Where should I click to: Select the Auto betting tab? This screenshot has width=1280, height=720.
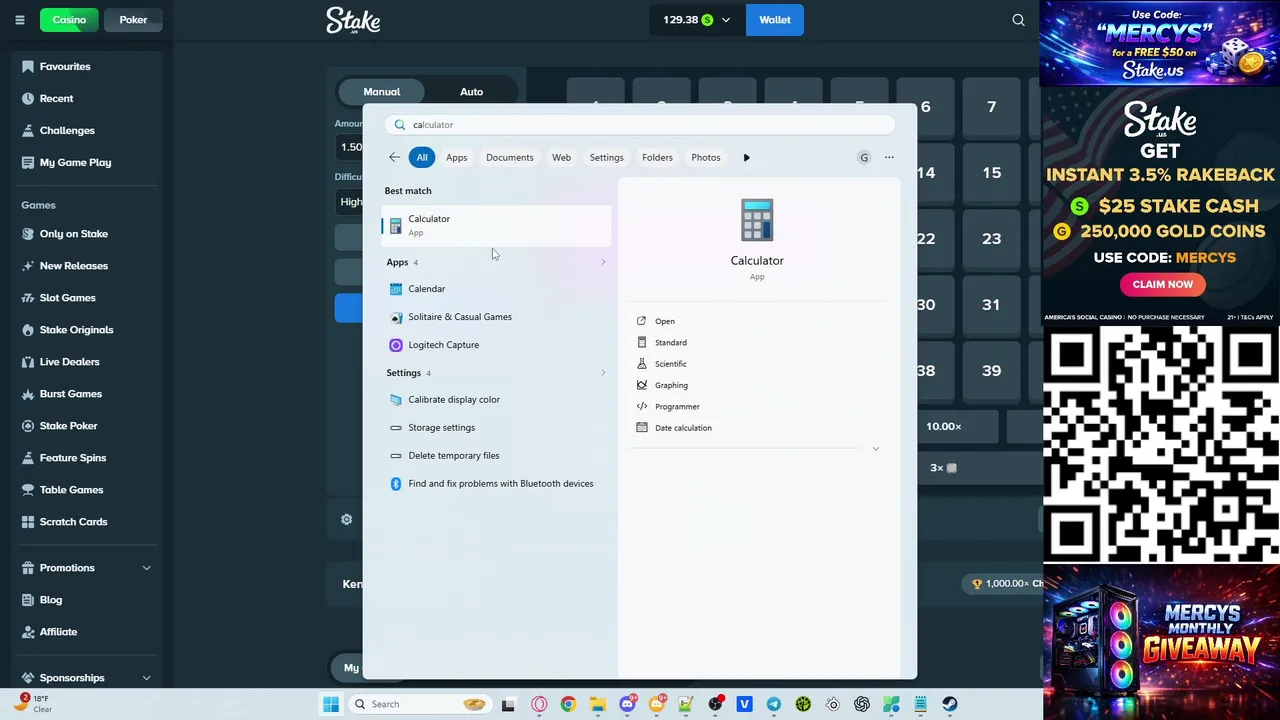pos(471,92)
